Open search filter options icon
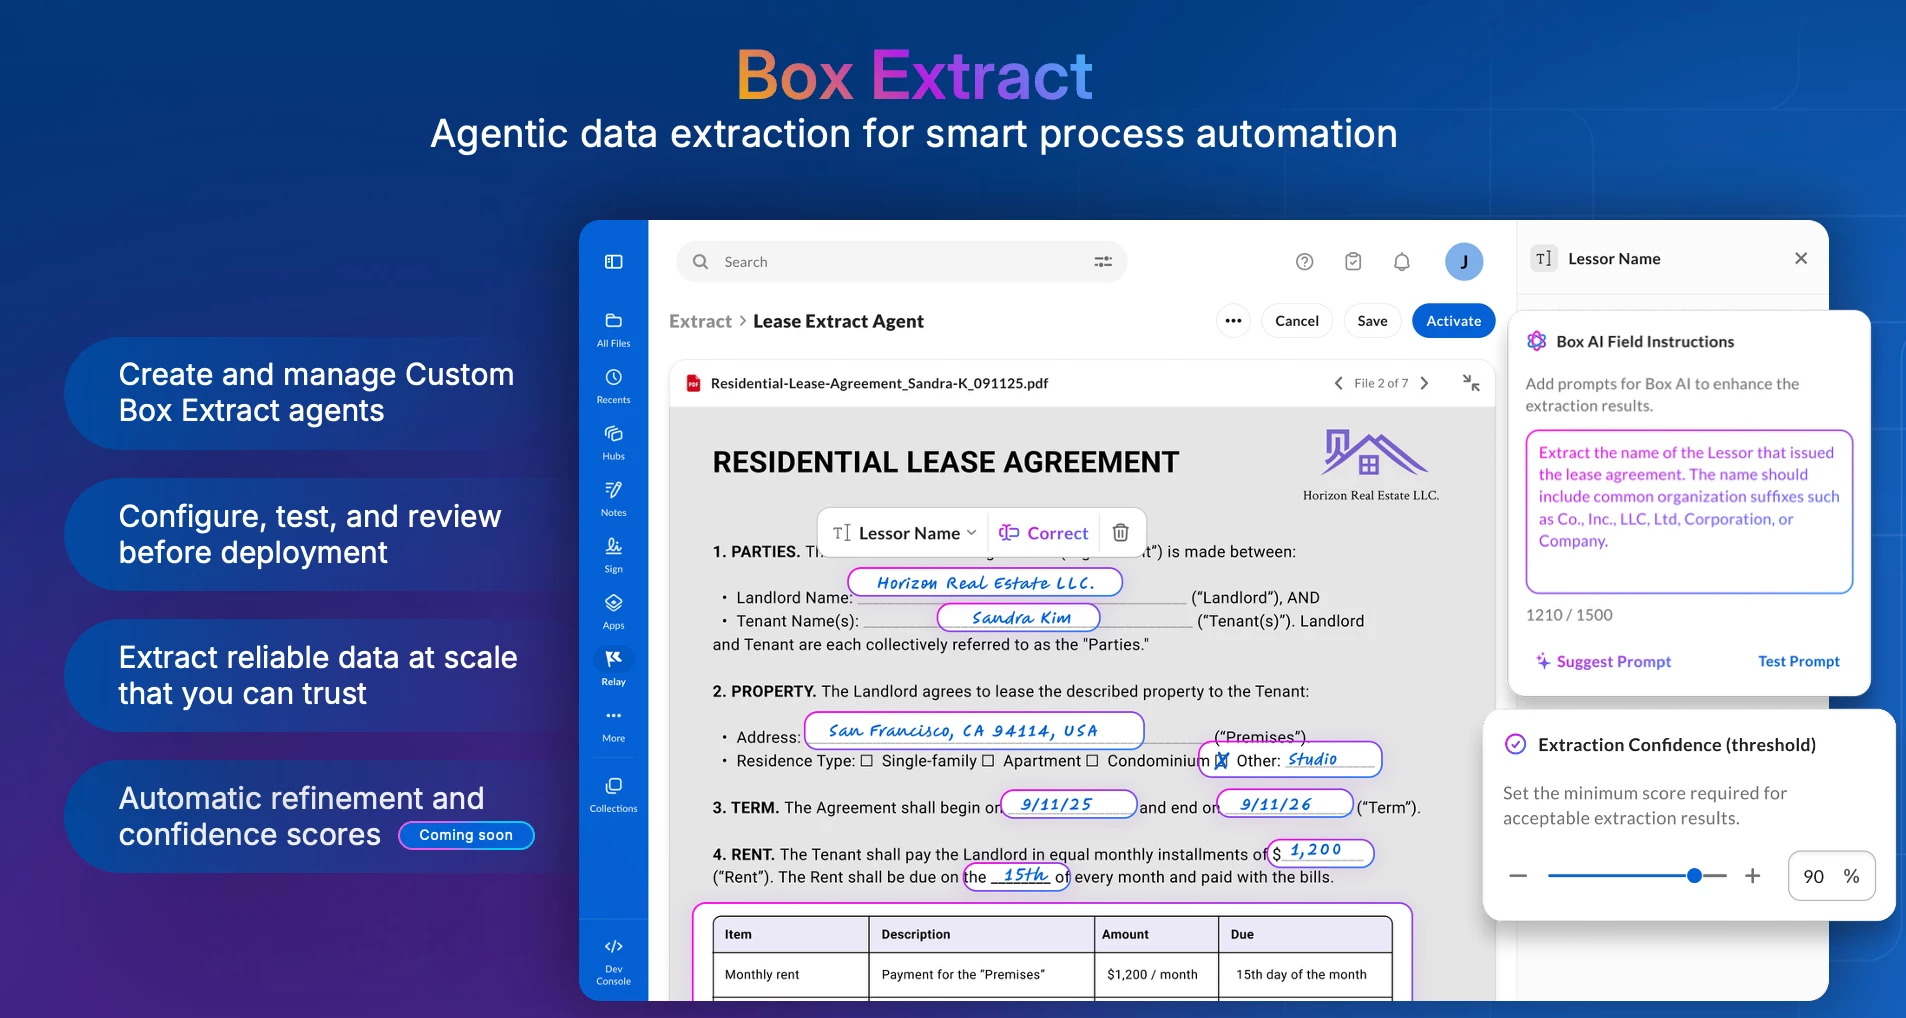 tap(1103, 262)
